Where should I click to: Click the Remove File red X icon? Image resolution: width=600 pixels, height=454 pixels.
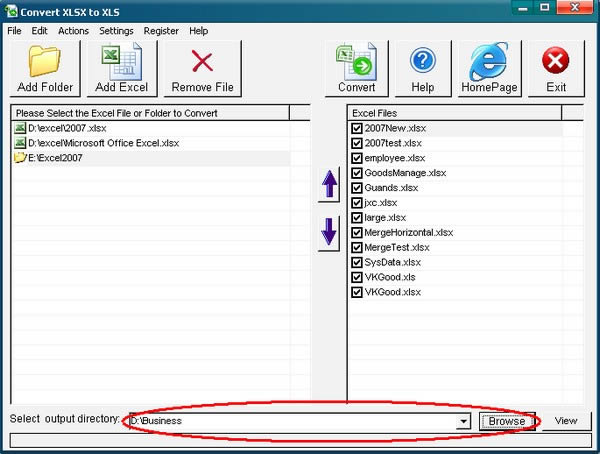pos(202,62)
